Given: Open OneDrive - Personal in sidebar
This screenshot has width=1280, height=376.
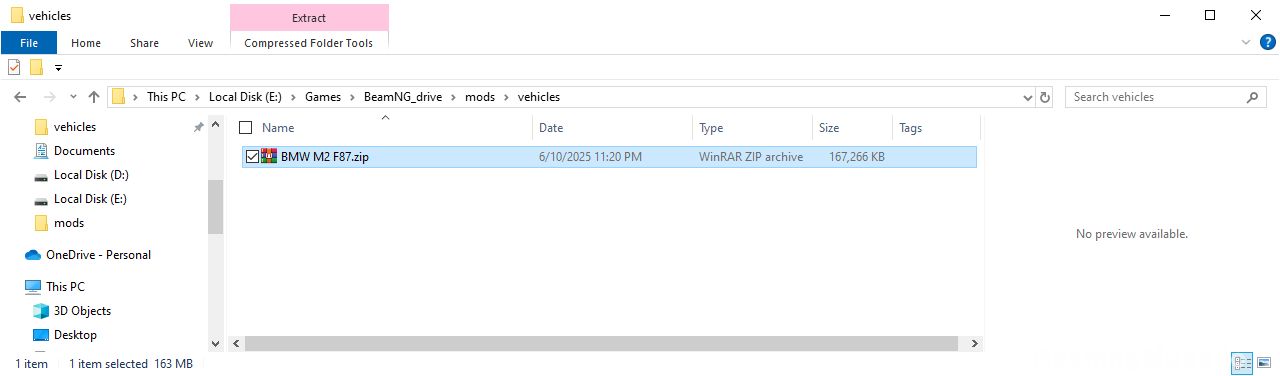Looking at the screenshot, I should pyautogui.click(x=98, y=255).
